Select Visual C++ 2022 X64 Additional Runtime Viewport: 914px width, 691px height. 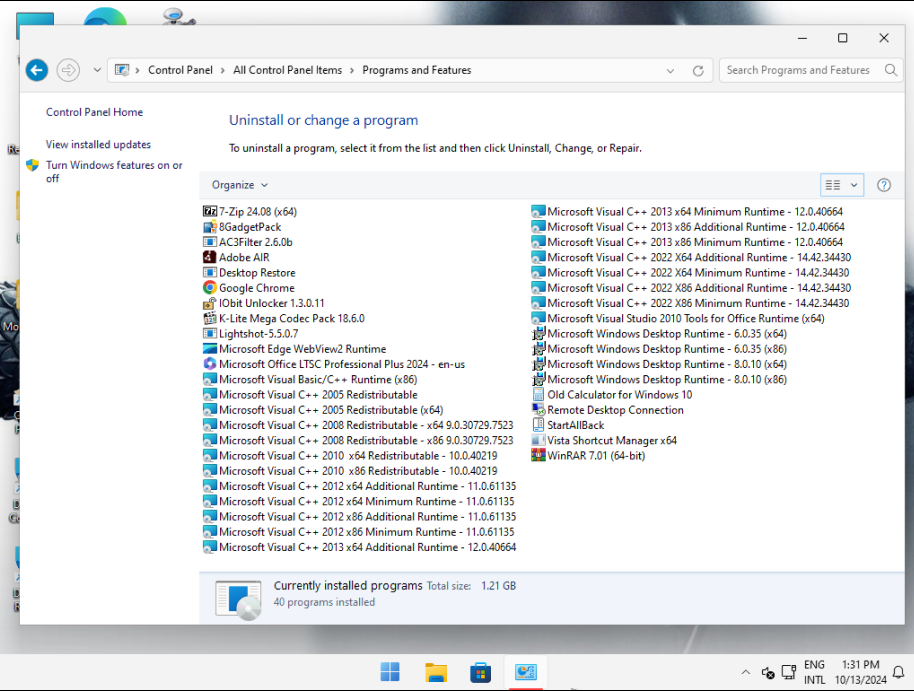tap(691, 257)
